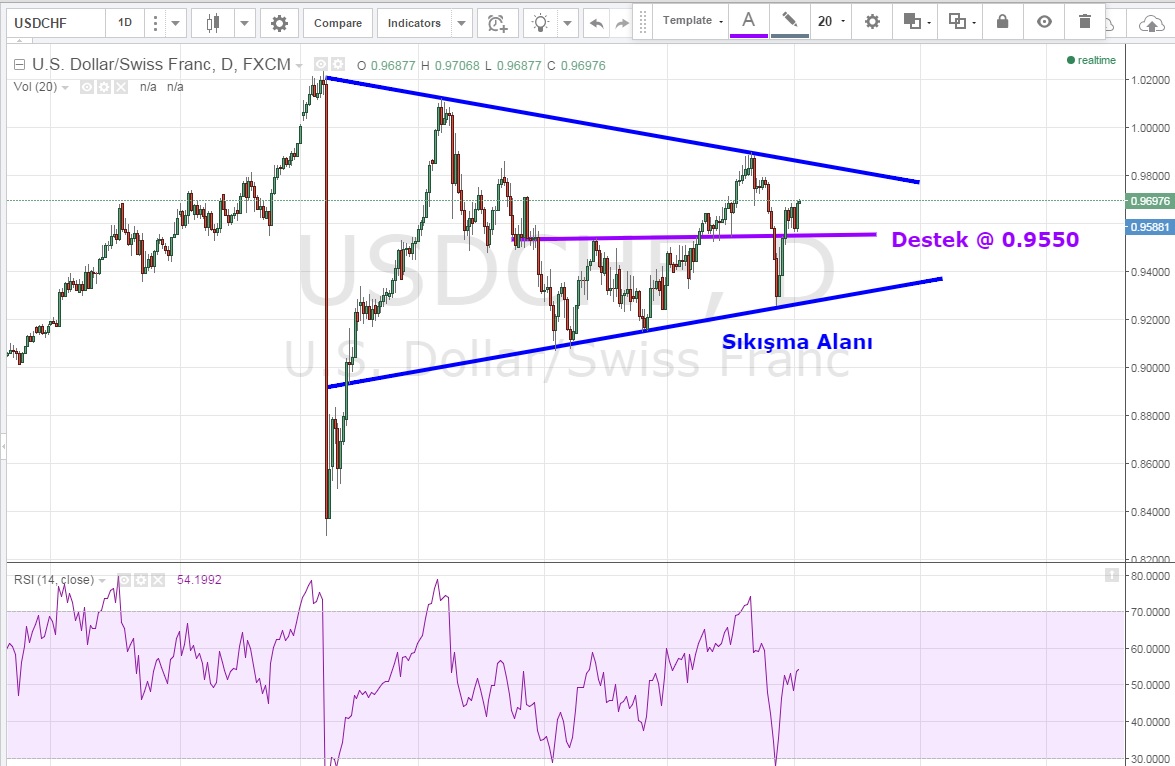Click the USDCHF symbol input field

52,23
